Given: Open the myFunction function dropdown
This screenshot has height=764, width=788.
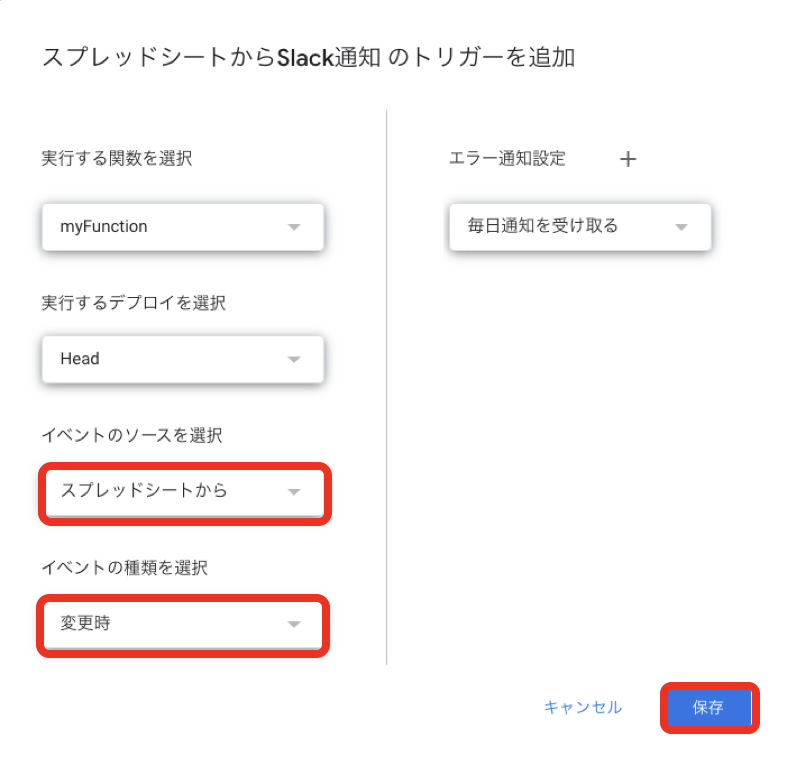Looking at the screenshot, I should point(183,227).
